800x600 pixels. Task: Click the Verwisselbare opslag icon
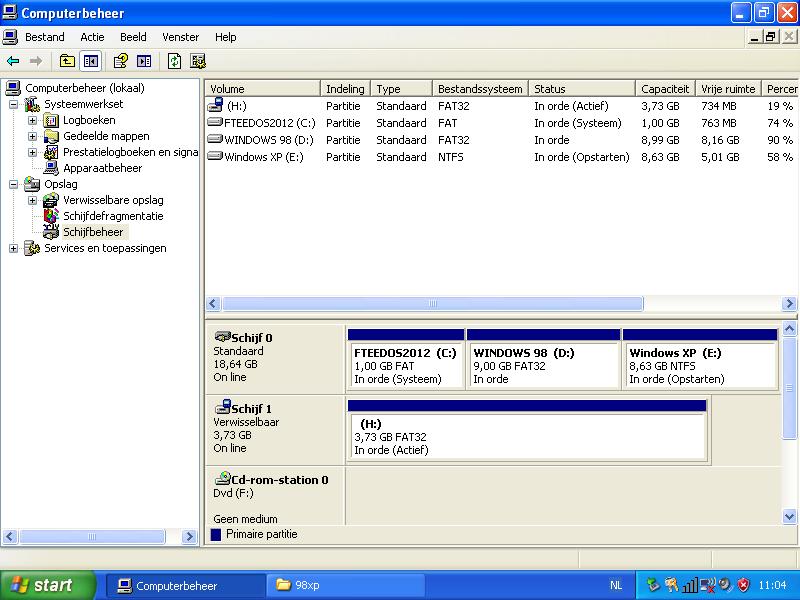(51, 200)
